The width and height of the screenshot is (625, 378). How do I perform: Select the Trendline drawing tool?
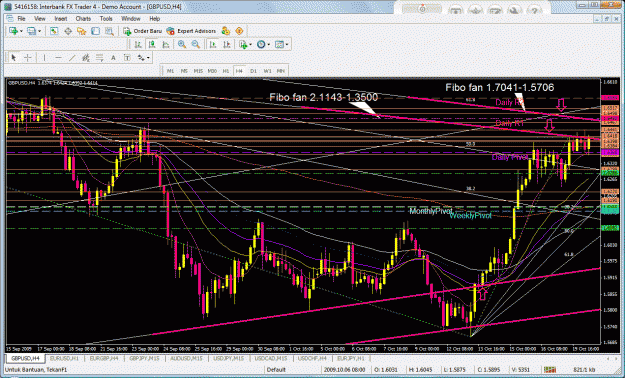(72, 58)
